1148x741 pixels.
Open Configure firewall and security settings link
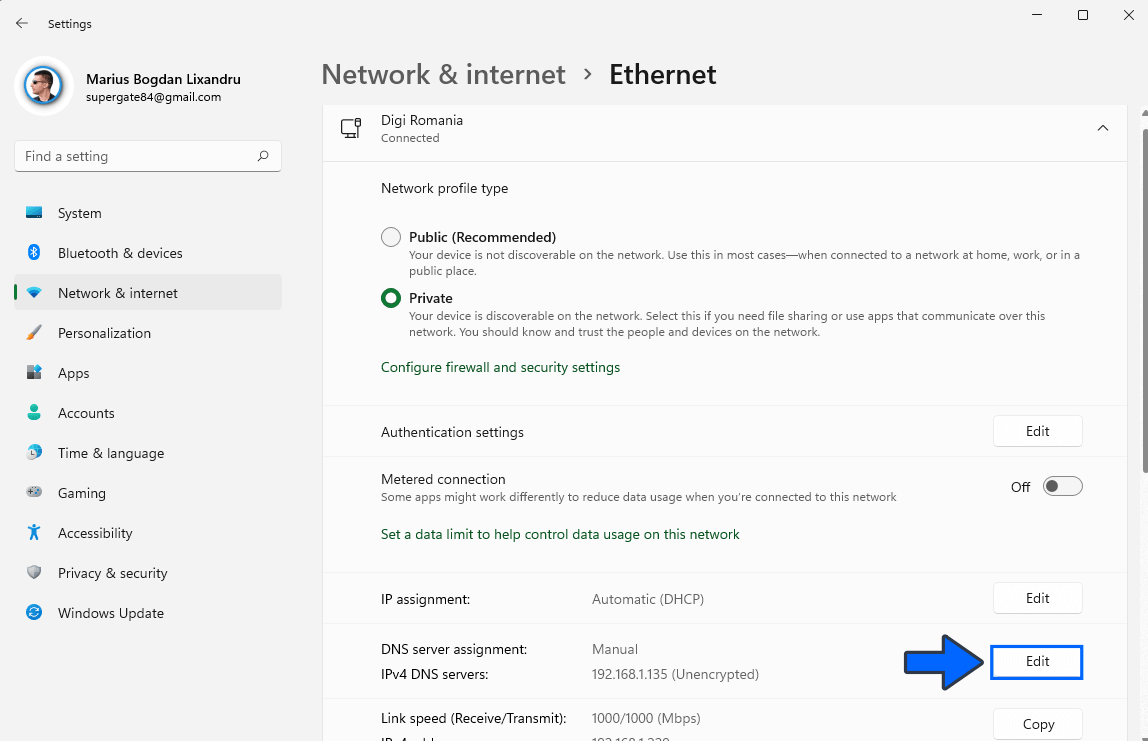pyautogui.click(x=500, y=367)
